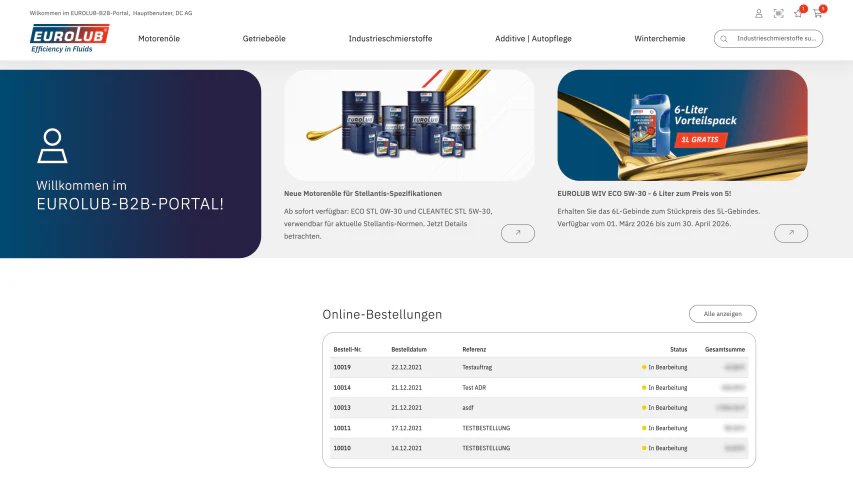Open the barcode scanner icon
The width and height of the screenshot is (853, 480).
(x=778, y=14)
